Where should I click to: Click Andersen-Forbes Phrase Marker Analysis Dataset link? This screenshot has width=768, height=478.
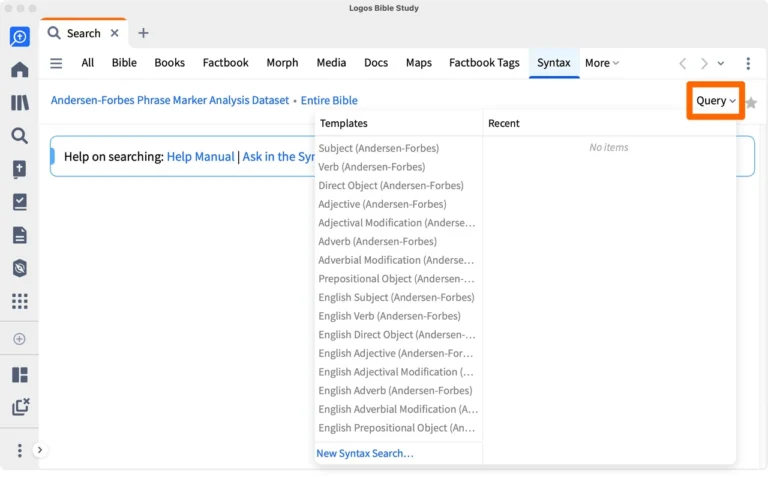(169, 100)
